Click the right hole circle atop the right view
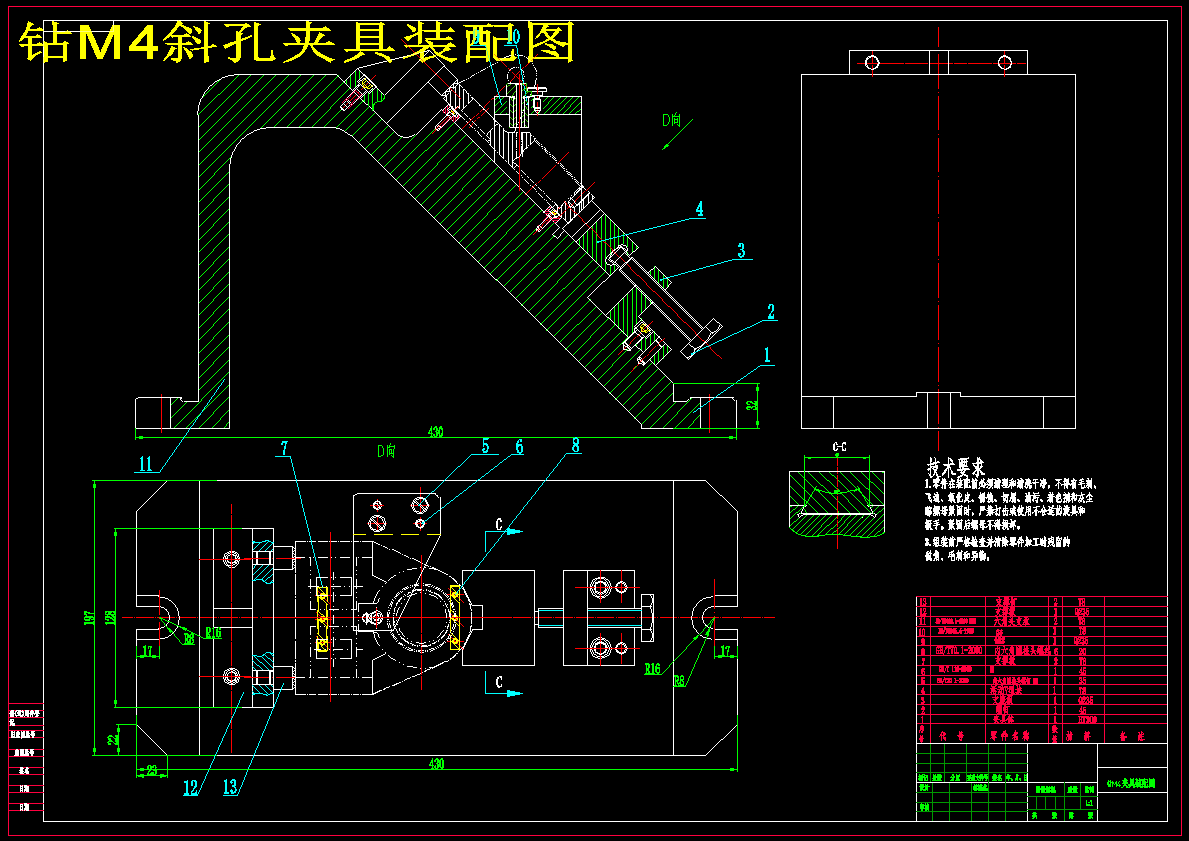Image resolution: width=1189 pixels, height=841 pixels. (1005, 62)
